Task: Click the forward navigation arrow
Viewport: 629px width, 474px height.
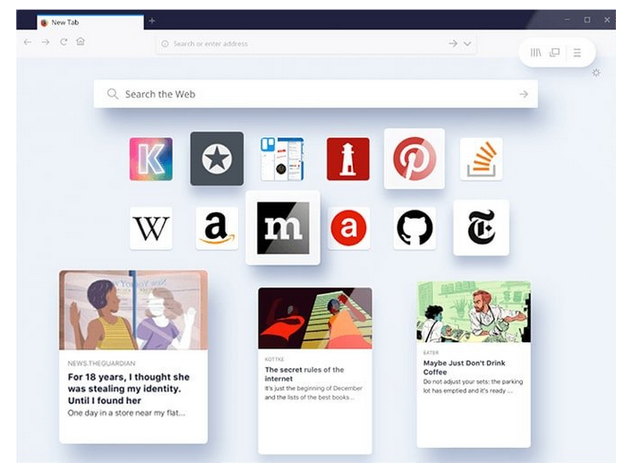Action: click(45, 42)
